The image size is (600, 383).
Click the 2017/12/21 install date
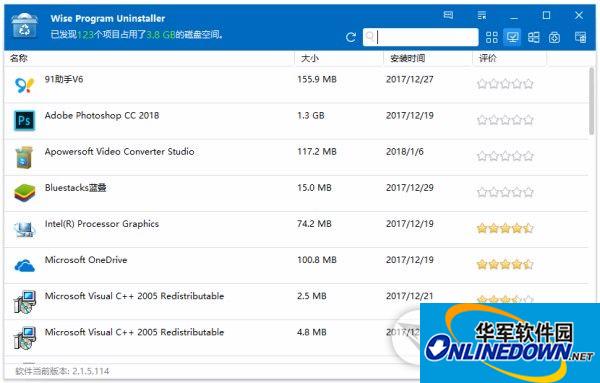coord(410,296)
